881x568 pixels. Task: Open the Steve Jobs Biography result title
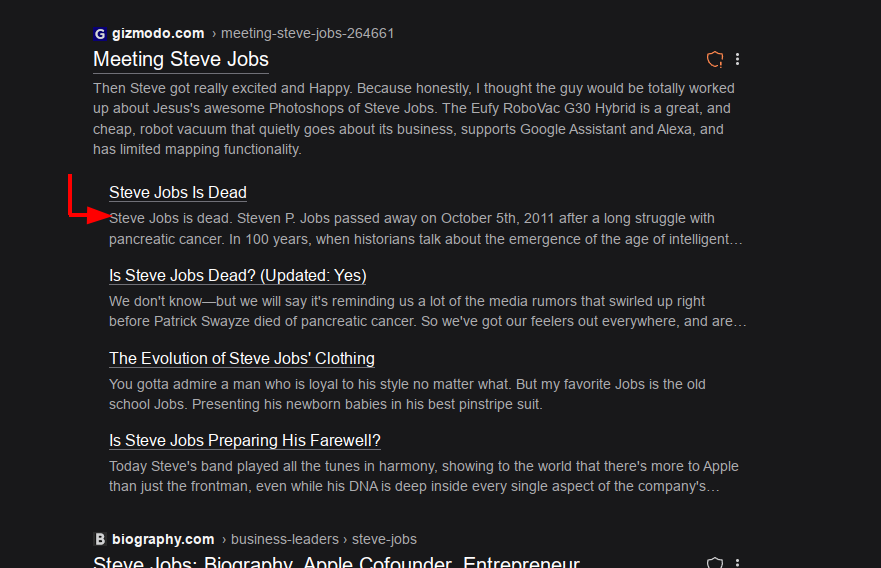[336, 562]
